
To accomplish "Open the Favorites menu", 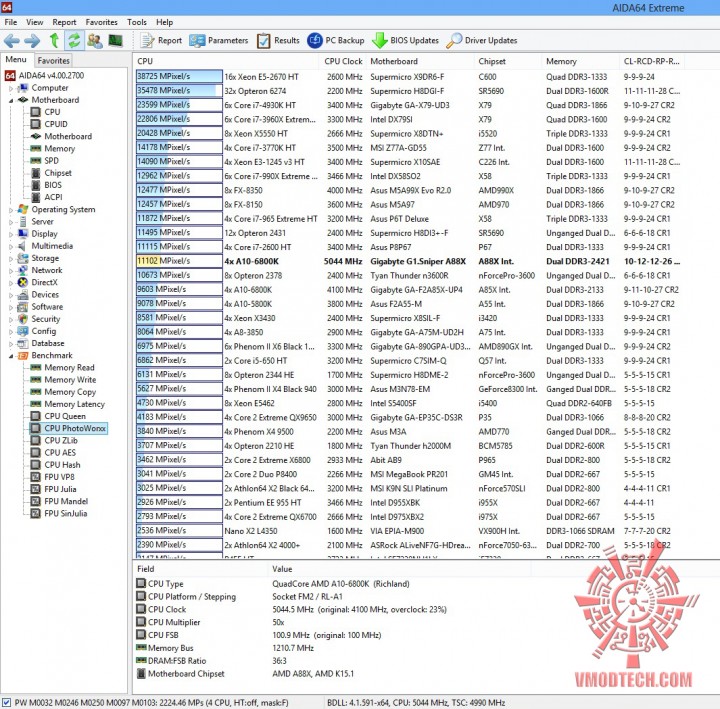I will (101, 22).
